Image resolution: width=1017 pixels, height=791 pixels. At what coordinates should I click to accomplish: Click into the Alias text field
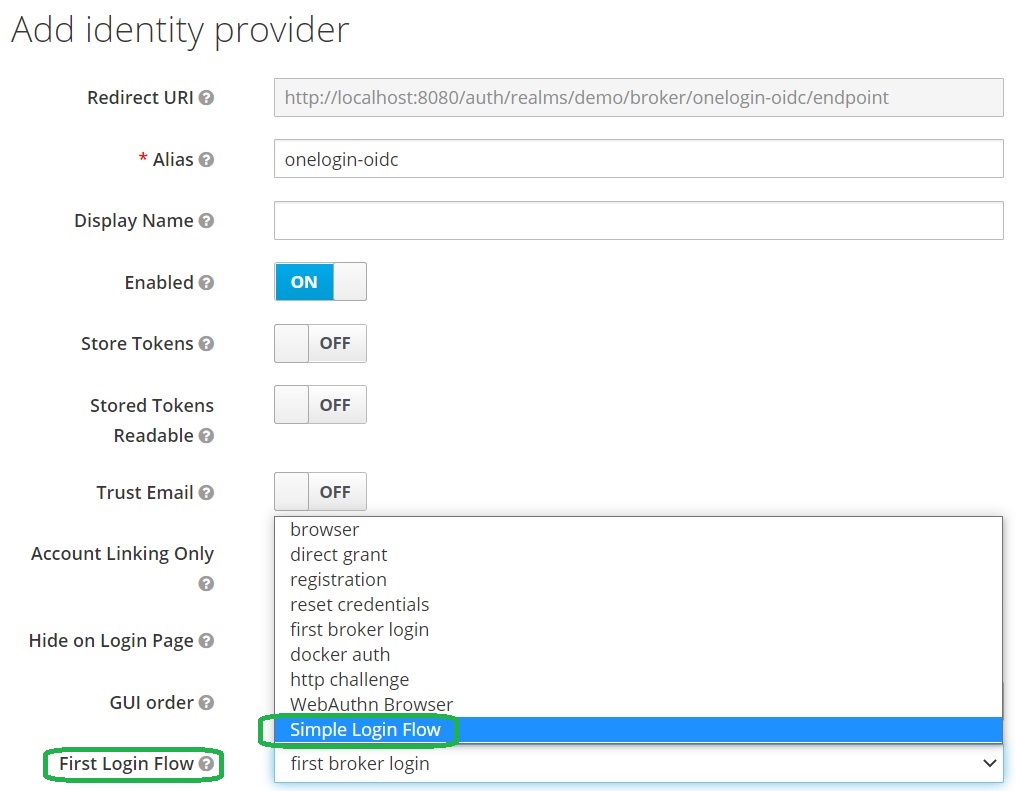click(638, 159)
